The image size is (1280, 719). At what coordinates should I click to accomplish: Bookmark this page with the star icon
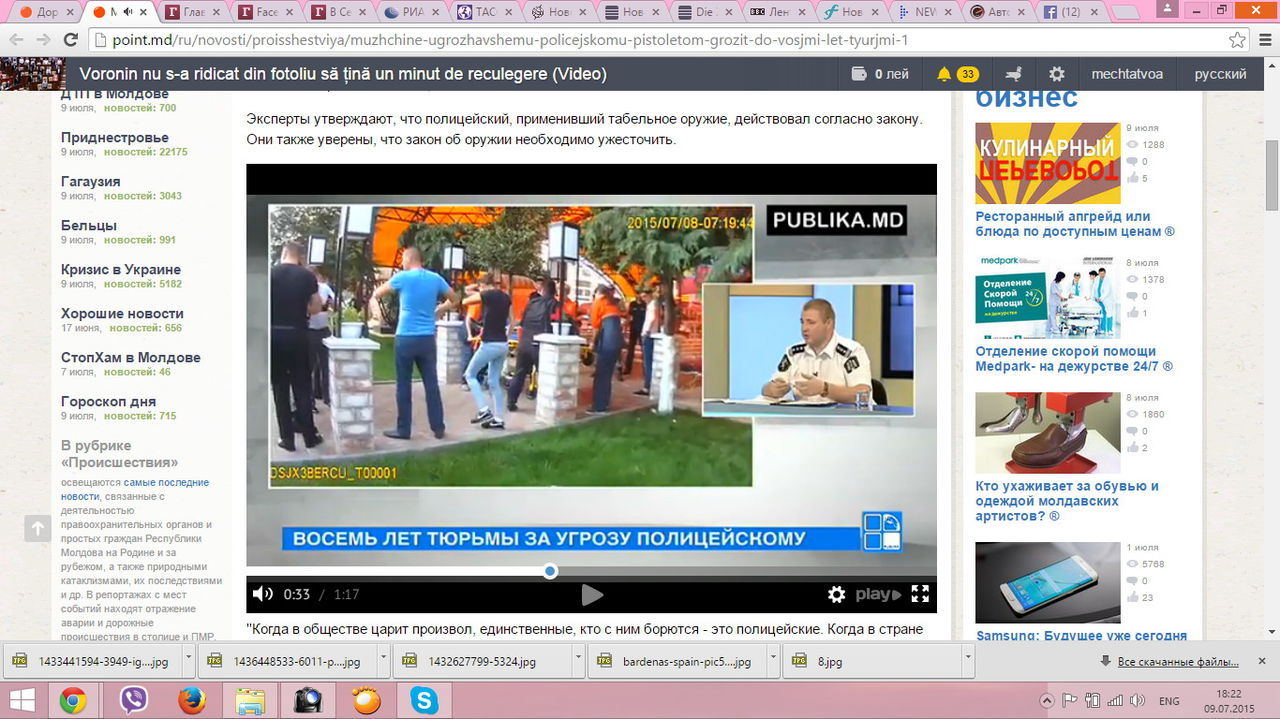(1237, 41)
